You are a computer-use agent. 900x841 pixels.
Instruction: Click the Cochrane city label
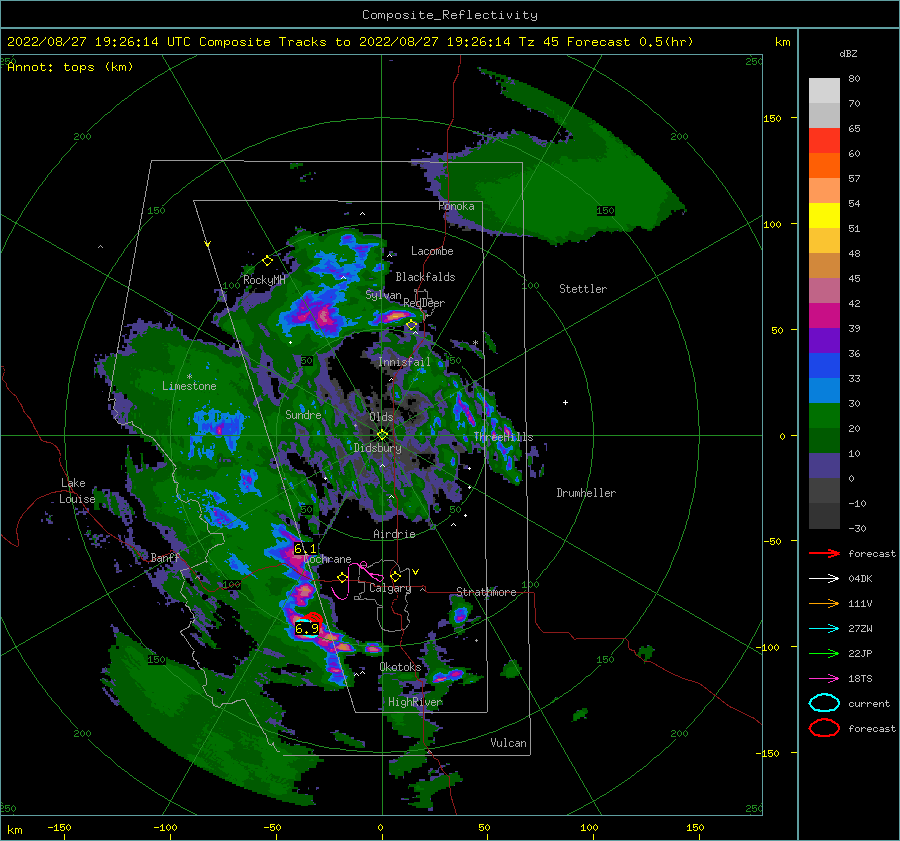pyautogui.click(x=327, y=559)
